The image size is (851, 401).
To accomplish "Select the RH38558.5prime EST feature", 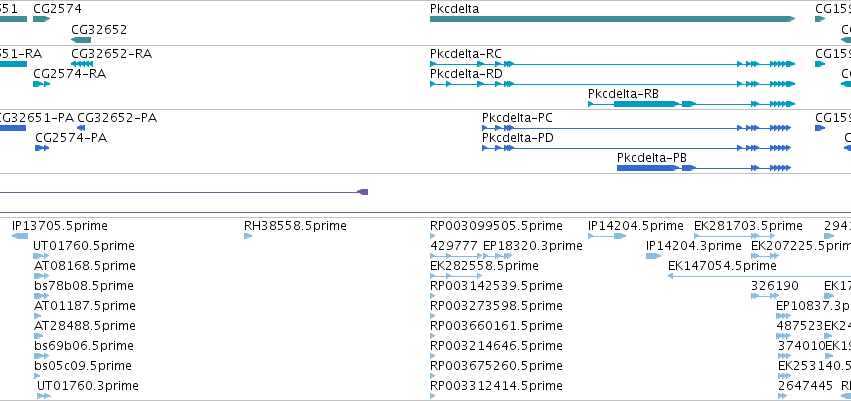I will 248,236.
